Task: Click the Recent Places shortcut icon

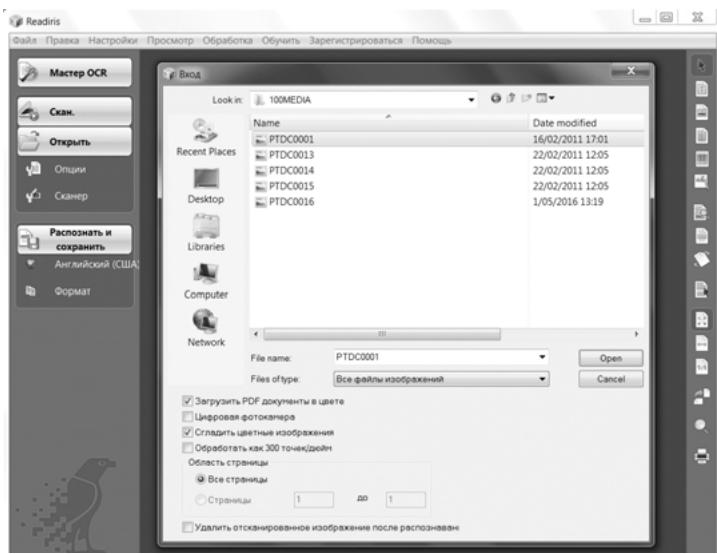Action: [x=205, y=131]
